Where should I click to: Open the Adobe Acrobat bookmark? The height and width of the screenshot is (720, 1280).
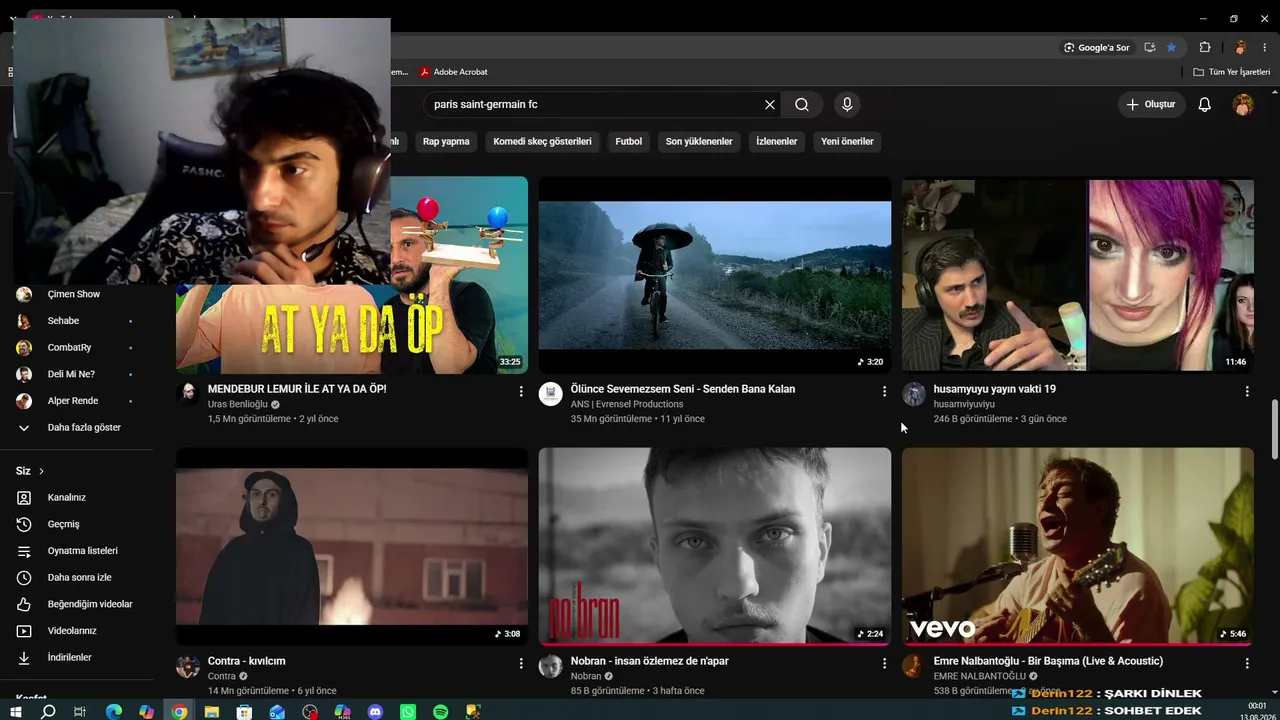[454, 72]
